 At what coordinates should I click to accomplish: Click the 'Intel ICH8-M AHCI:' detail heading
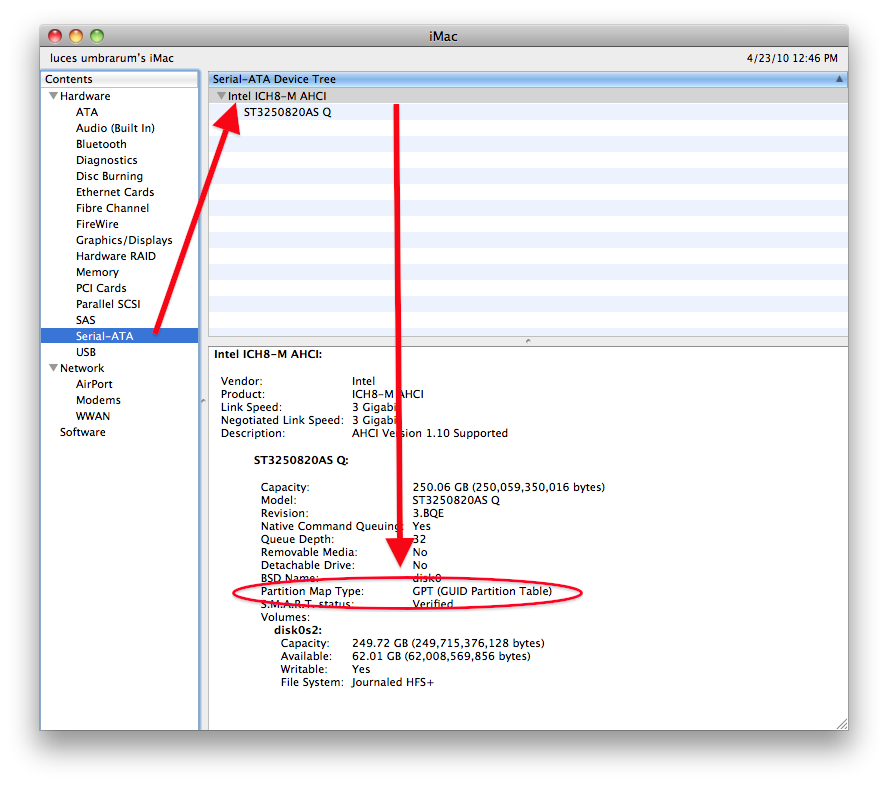[x=268, y=355]
